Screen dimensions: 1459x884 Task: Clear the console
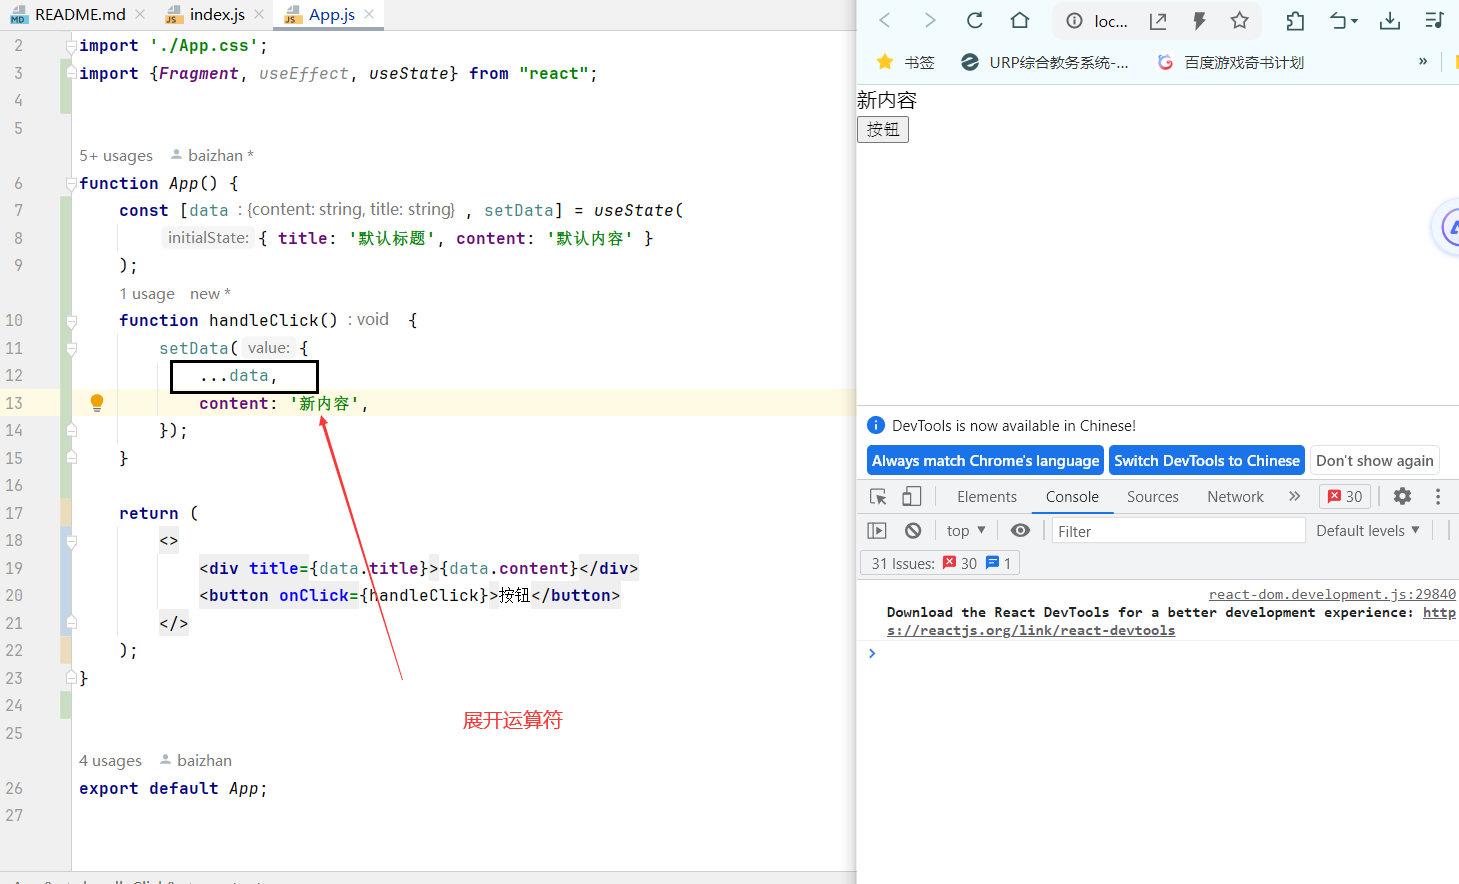click(913, 531)
